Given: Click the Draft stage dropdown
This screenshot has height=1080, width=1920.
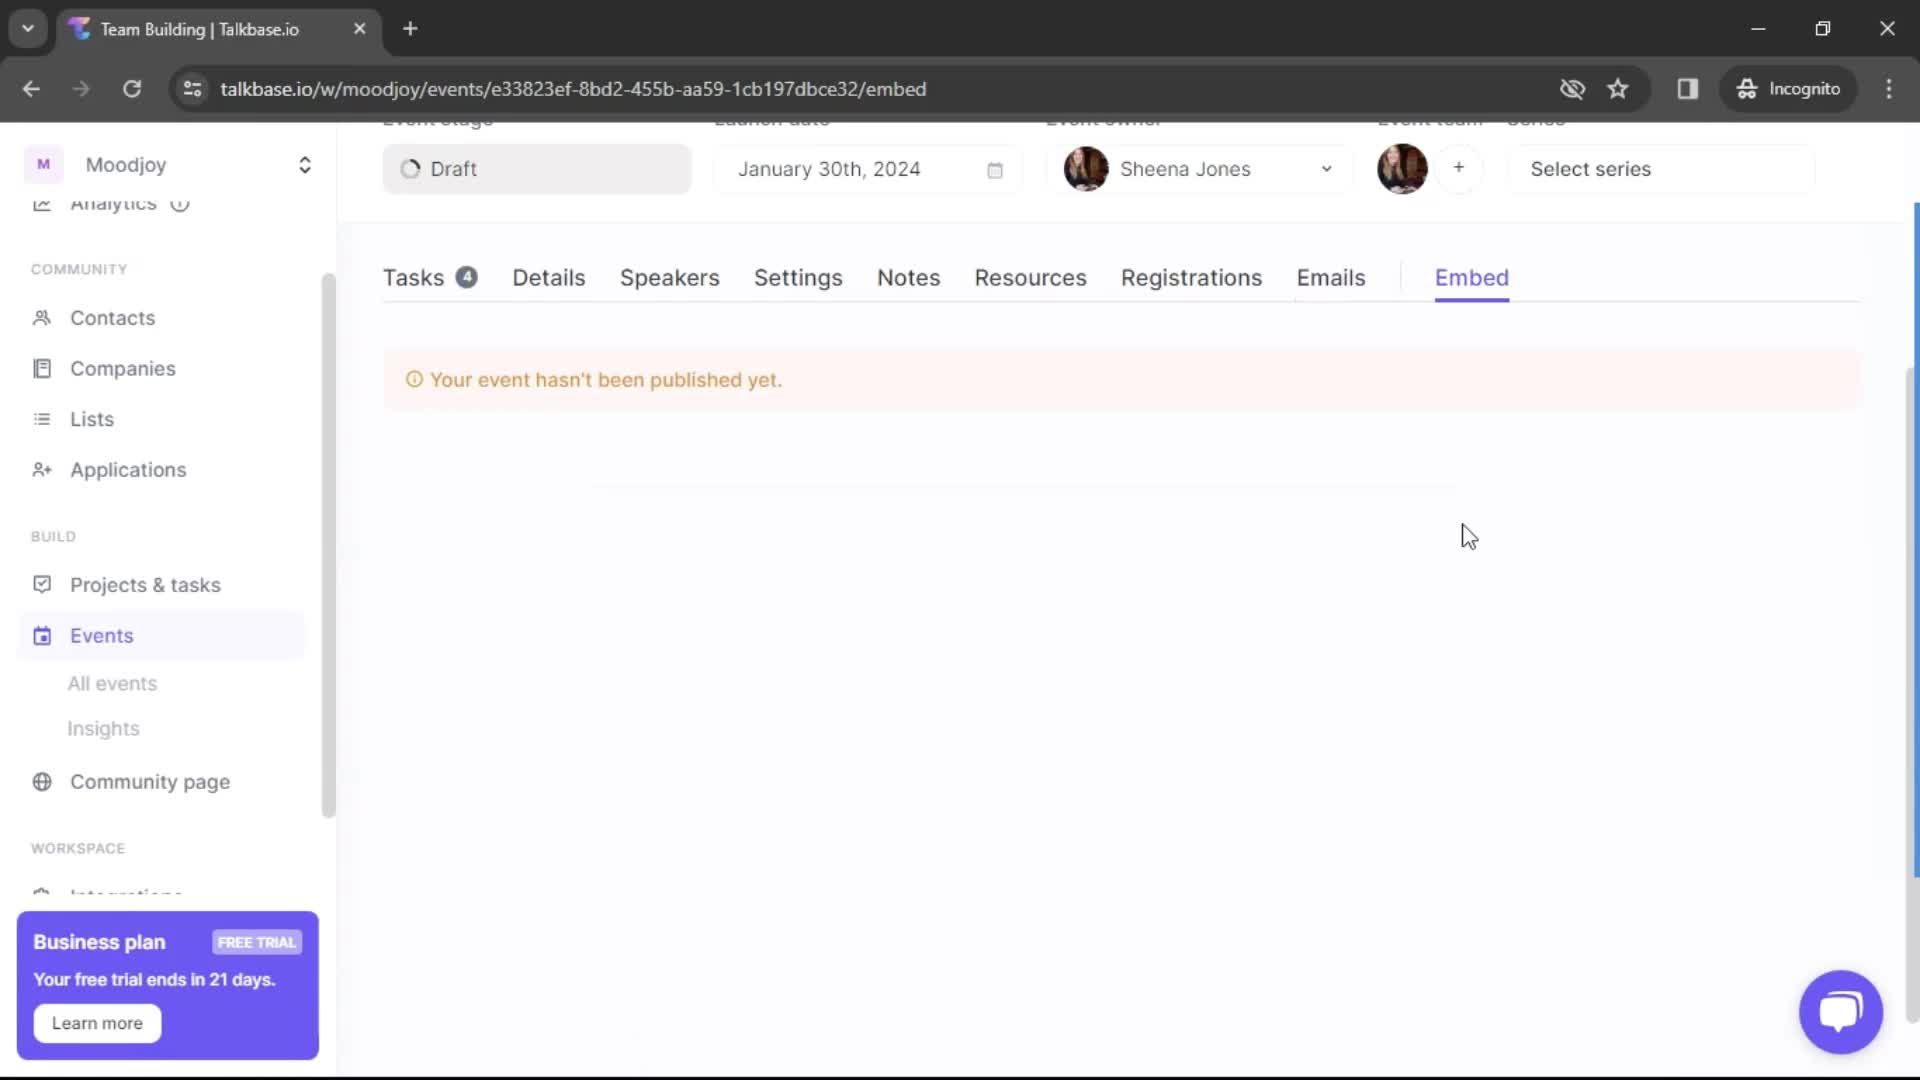Looking at the screenshot, I should point(537,169).
